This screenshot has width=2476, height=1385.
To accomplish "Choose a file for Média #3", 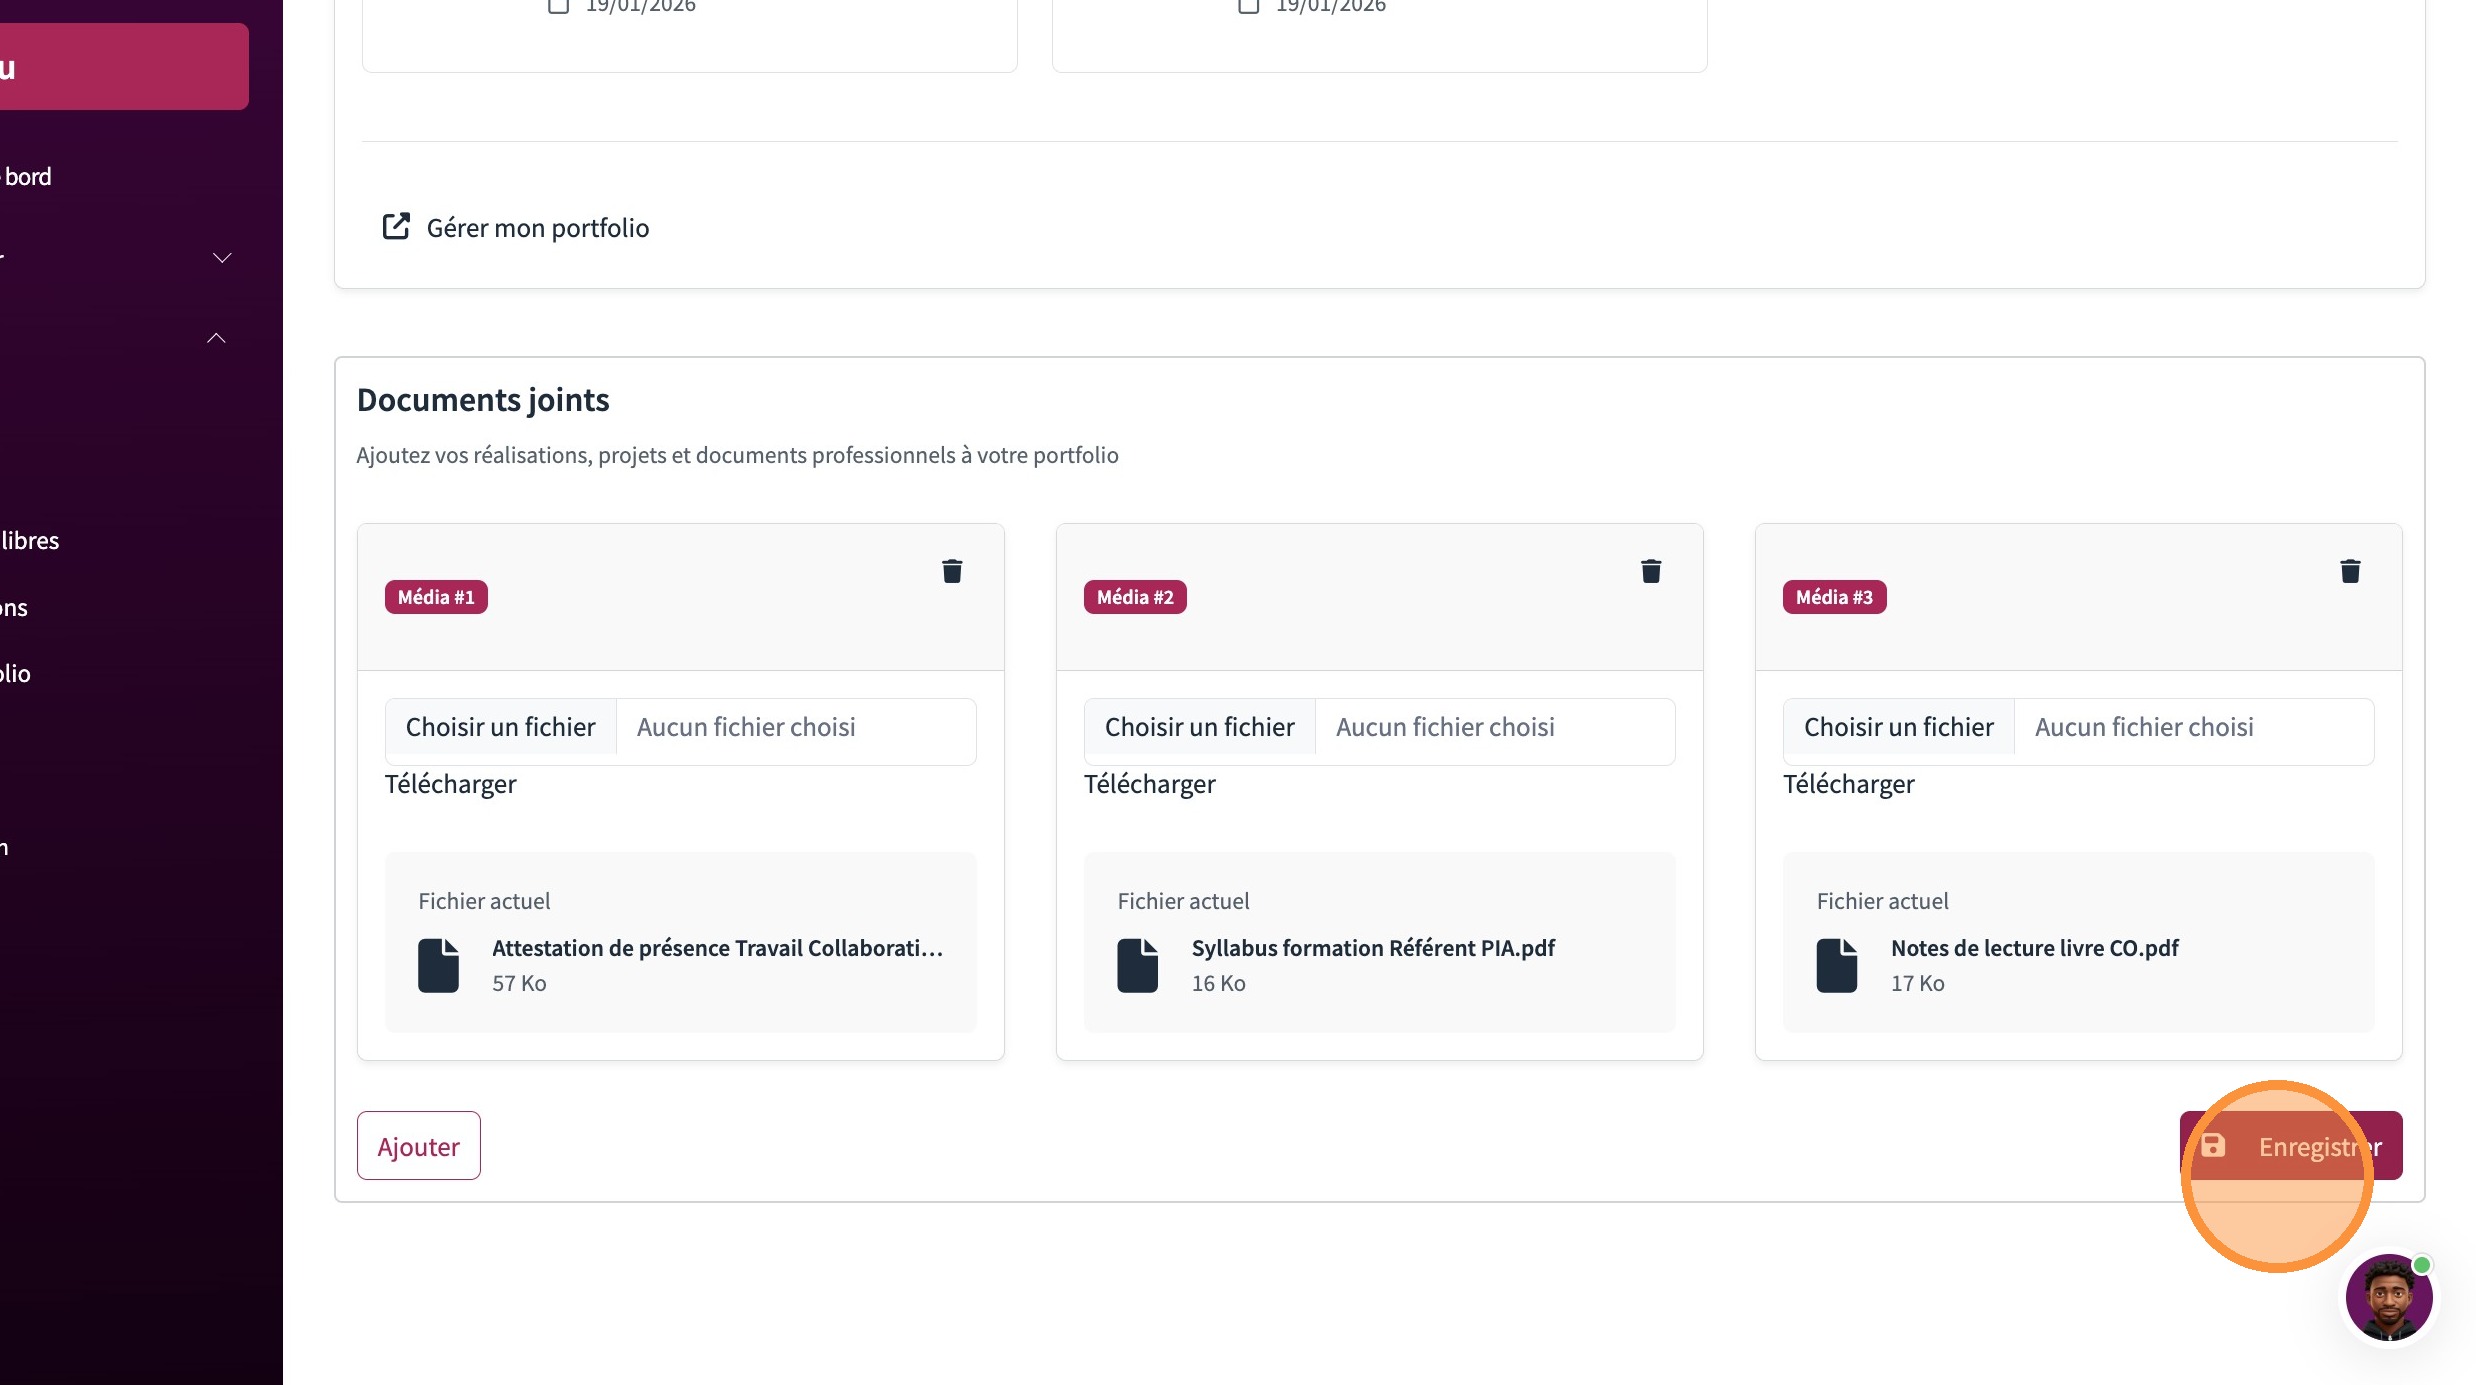I will [1898, 727].
